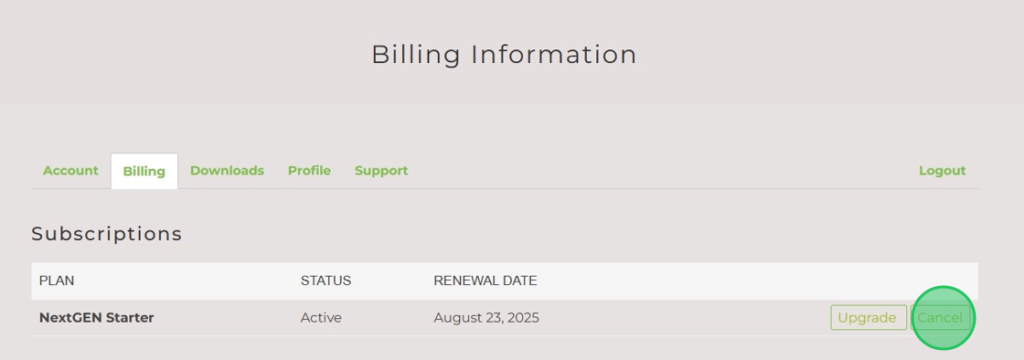This screenshot has height=360, width=1024.
Task: Cancel the NextGEN Starter subscription
Action: tap(940, 318)
